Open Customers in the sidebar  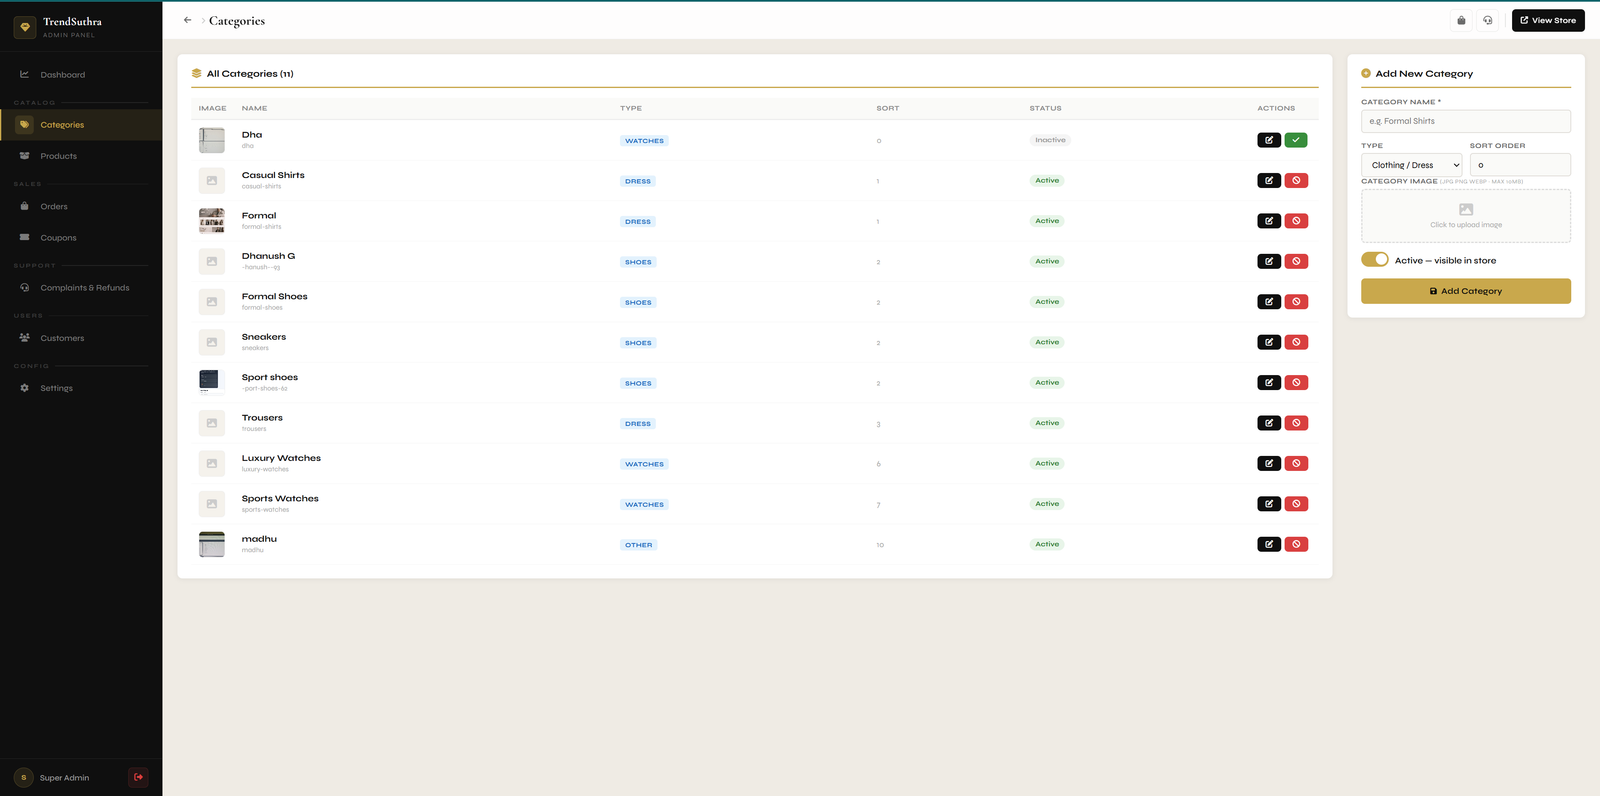coord(81,338)
